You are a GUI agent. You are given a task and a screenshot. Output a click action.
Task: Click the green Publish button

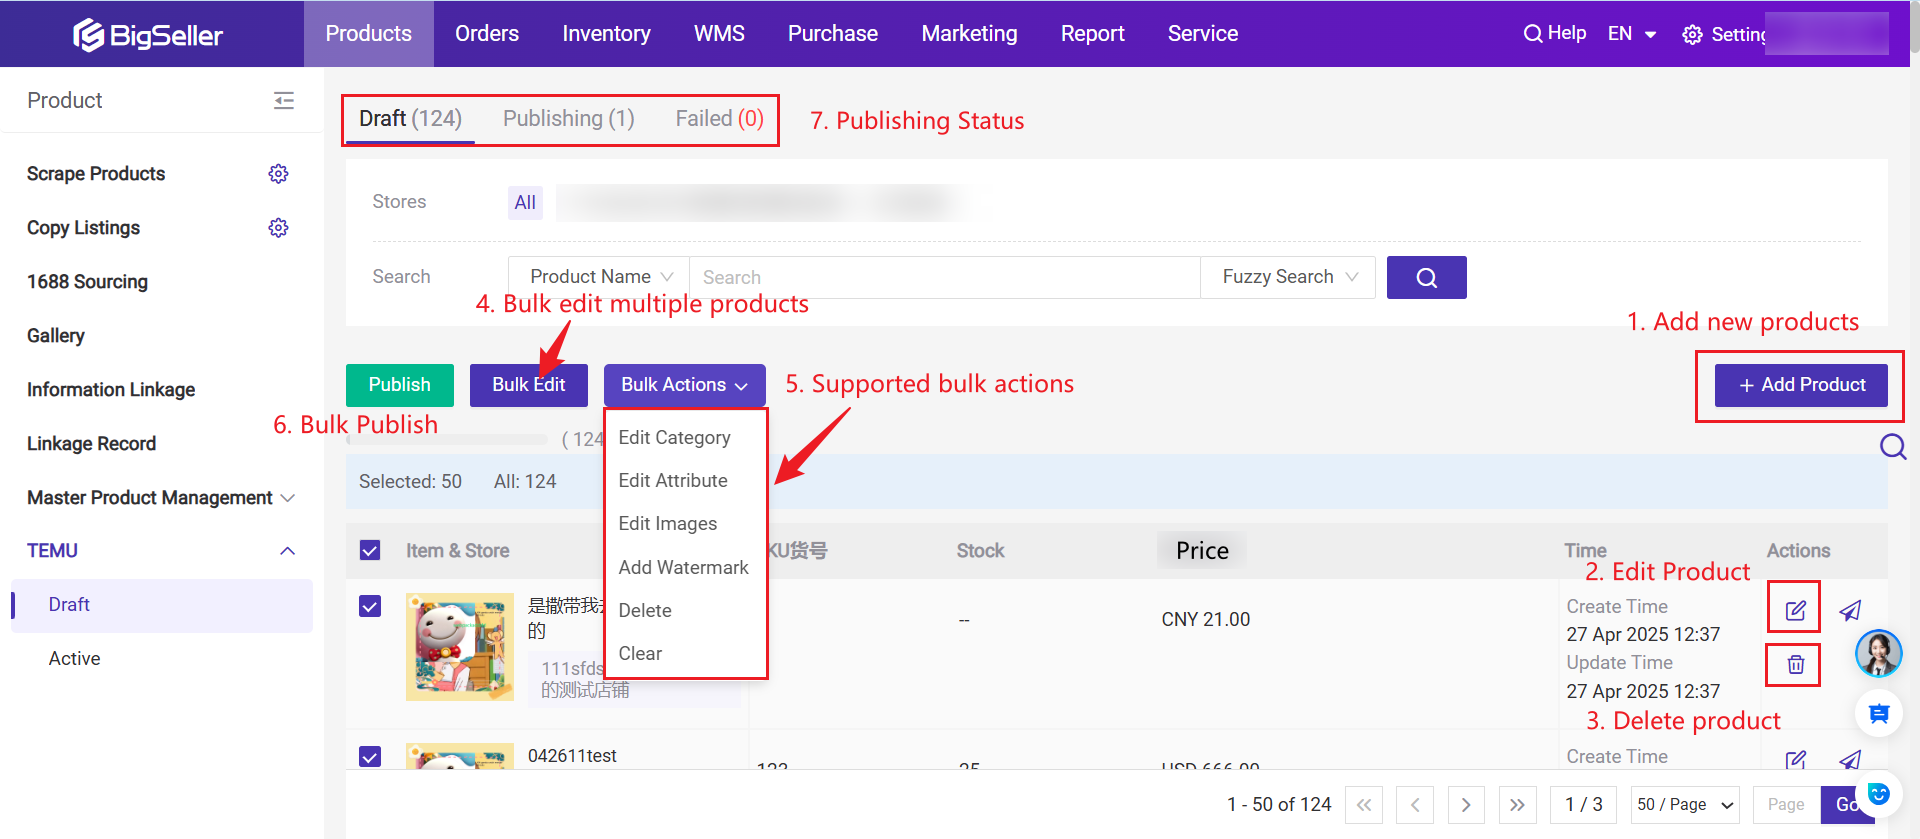coord(400,385)
